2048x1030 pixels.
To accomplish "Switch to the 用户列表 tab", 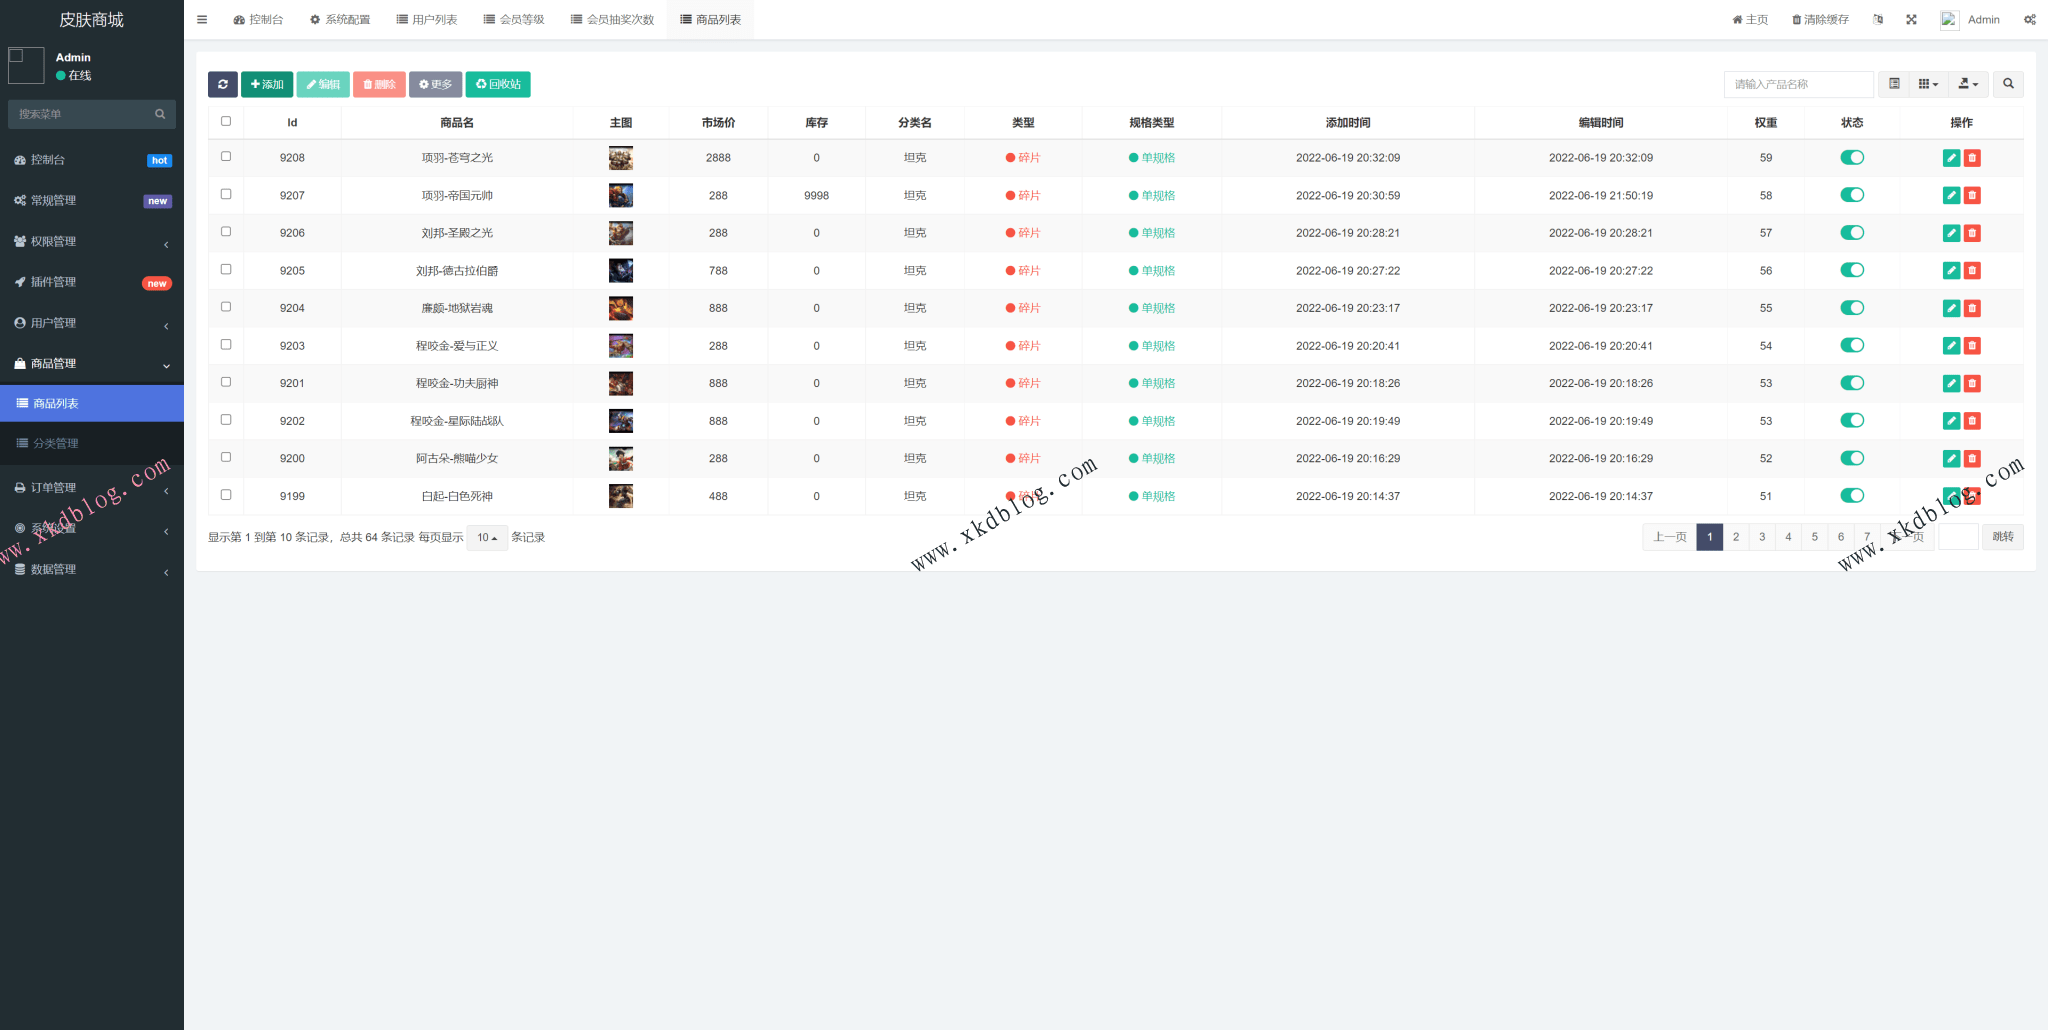I will 427,20.
